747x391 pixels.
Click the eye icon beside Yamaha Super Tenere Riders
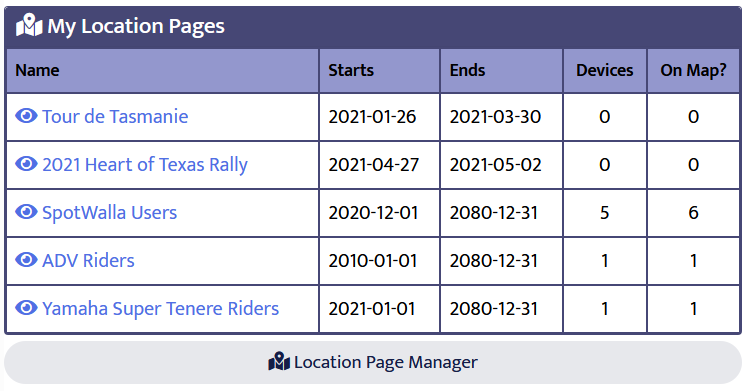click(26, 308)
